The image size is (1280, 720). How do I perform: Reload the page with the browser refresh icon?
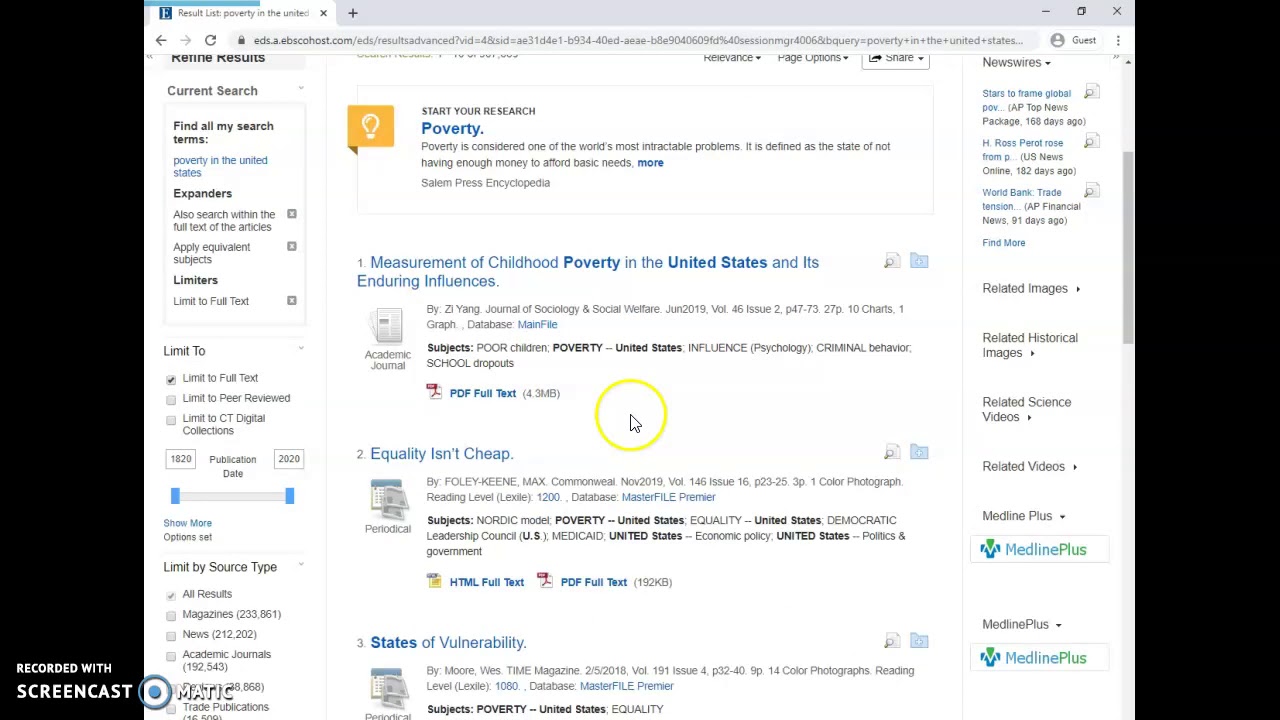[210, 40]
